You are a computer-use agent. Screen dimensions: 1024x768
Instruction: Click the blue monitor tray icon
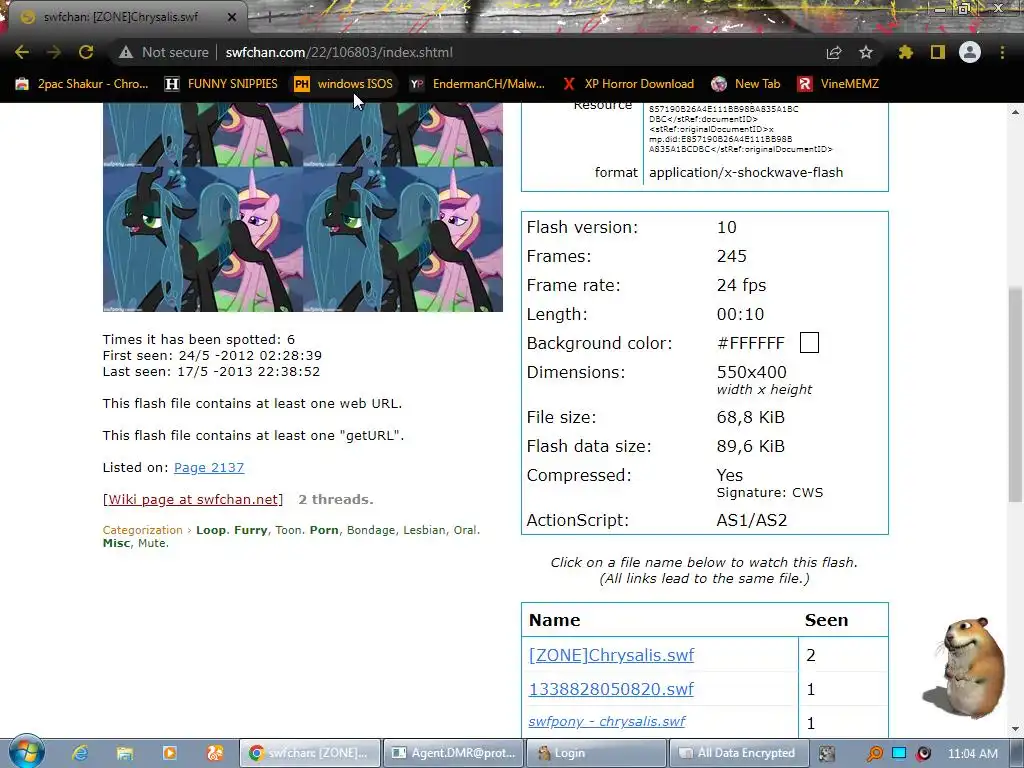[899, 753]
